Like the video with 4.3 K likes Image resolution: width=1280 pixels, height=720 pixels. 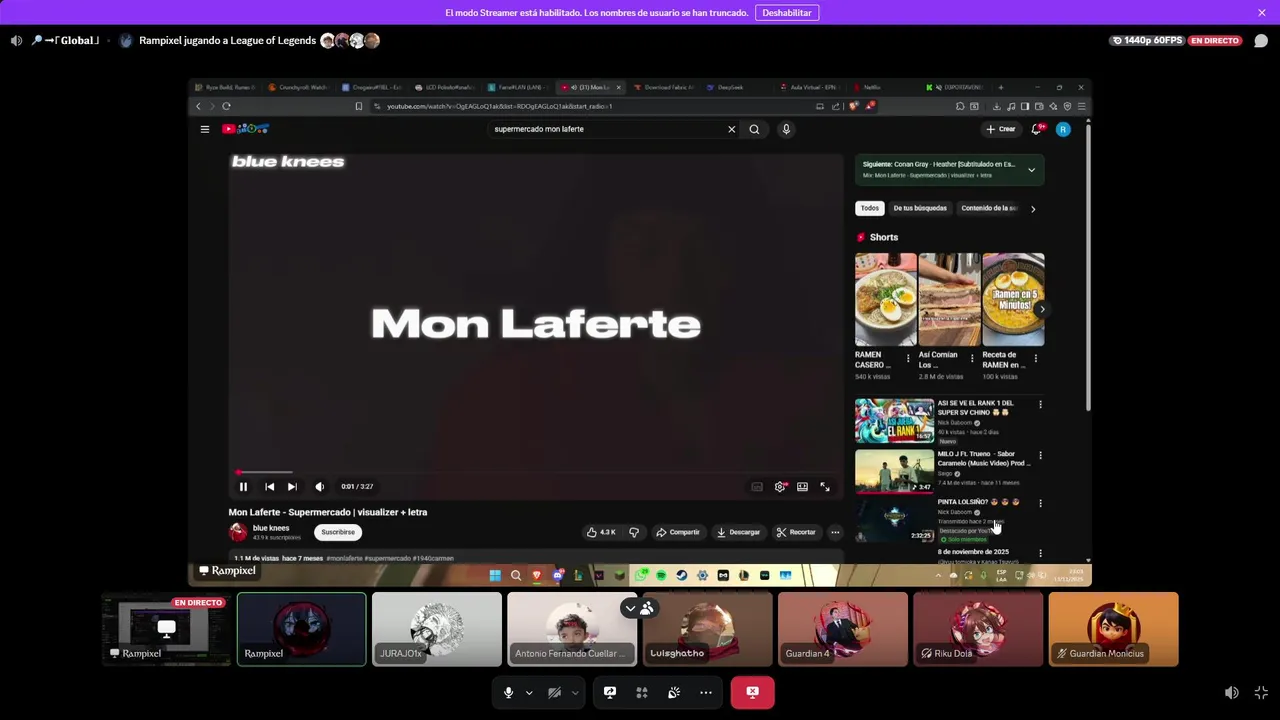602,532
